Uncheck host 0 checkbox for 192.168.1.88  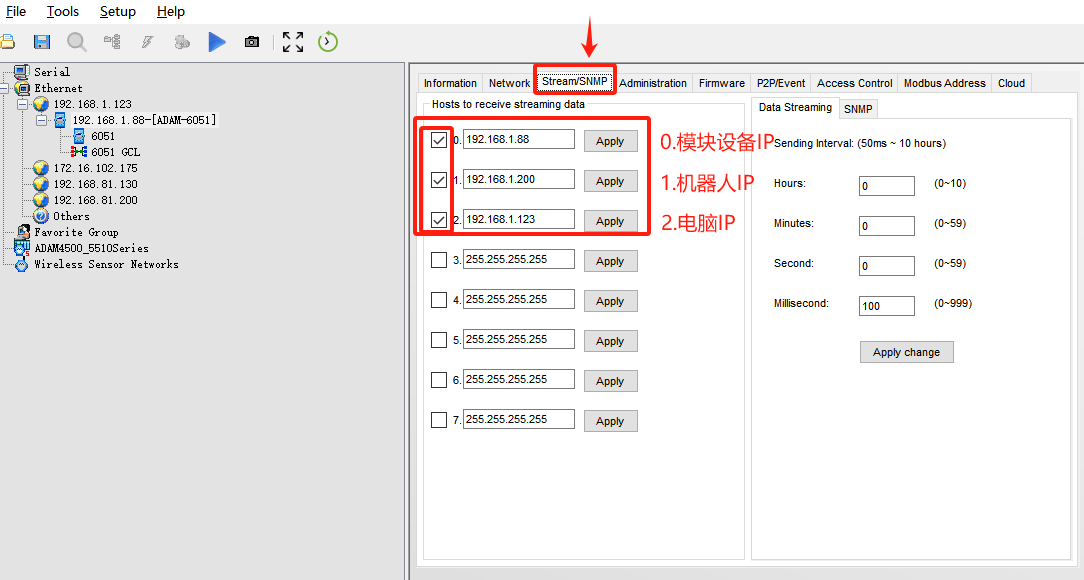pyautogui.click(x=439, y=141)
